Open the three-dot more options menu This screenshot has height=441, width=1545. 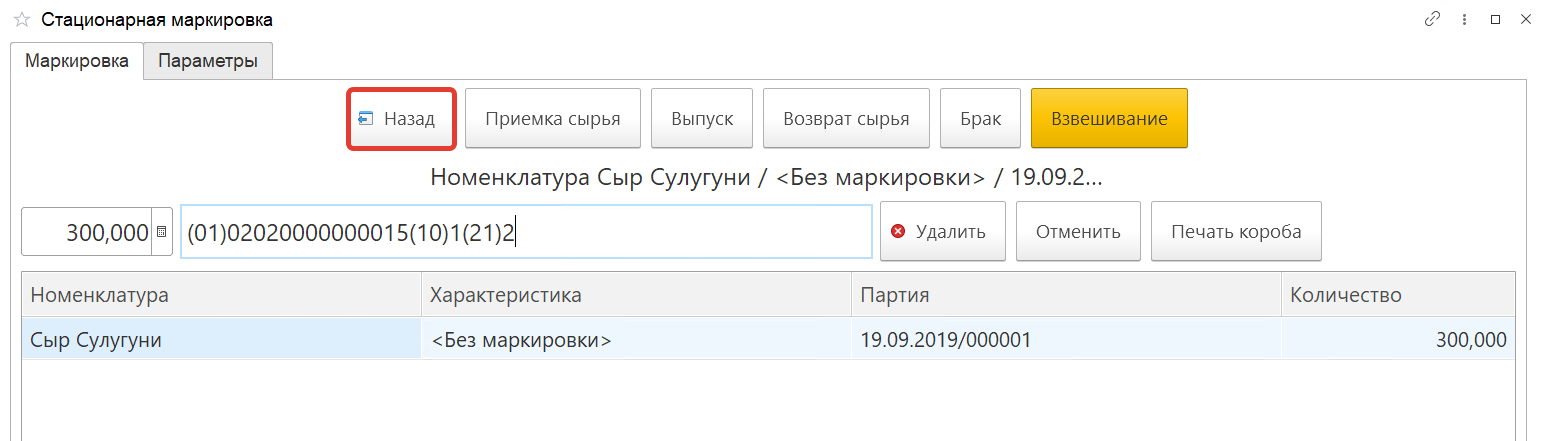click(x=1464, y=19)
